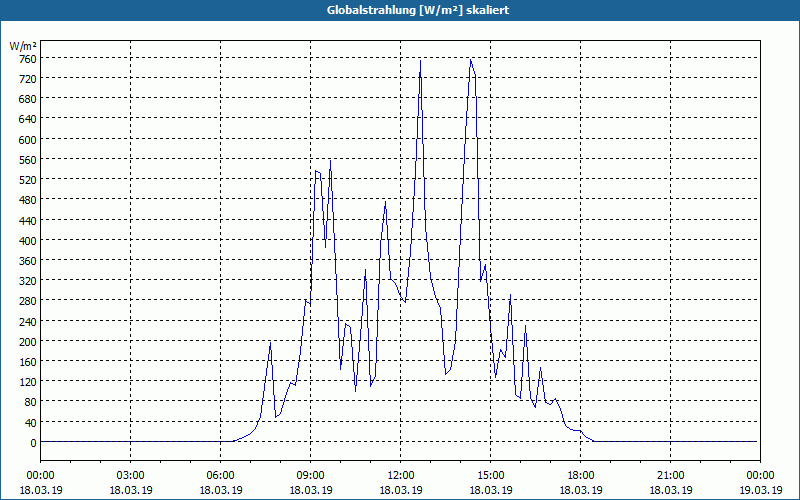Pick the y-axis tick label "560"
This screenshot has height=500, width=800.
point(28,160)
